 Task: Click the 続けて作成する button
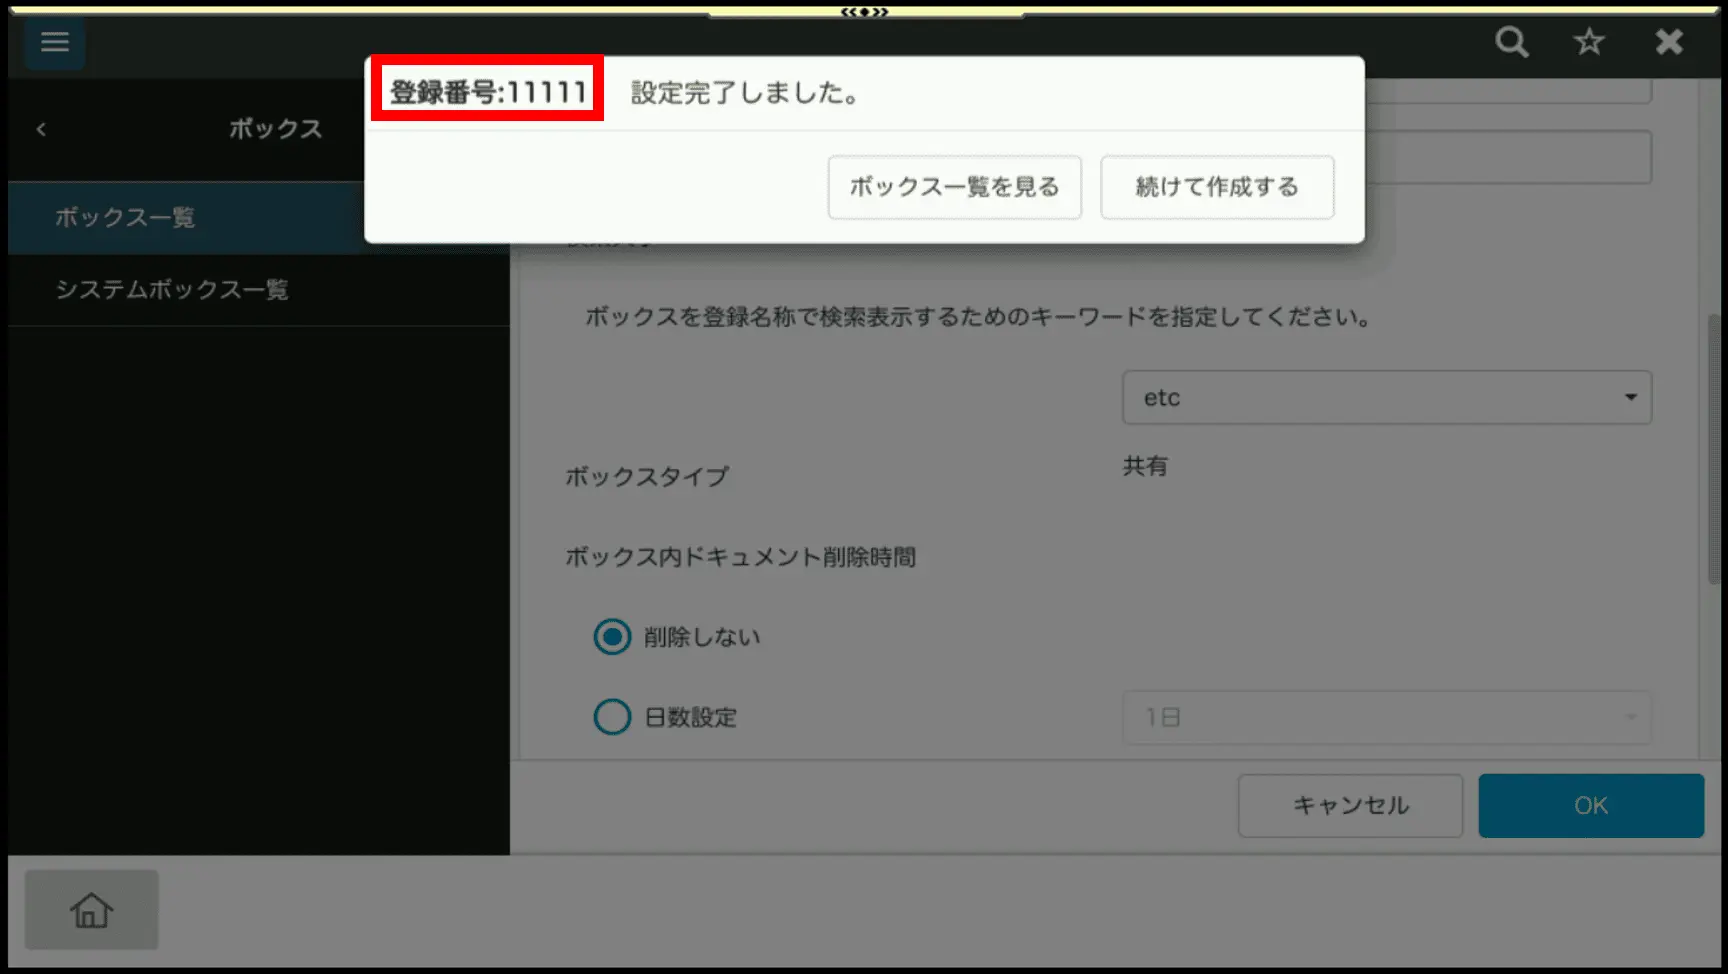coord(1217,187)
